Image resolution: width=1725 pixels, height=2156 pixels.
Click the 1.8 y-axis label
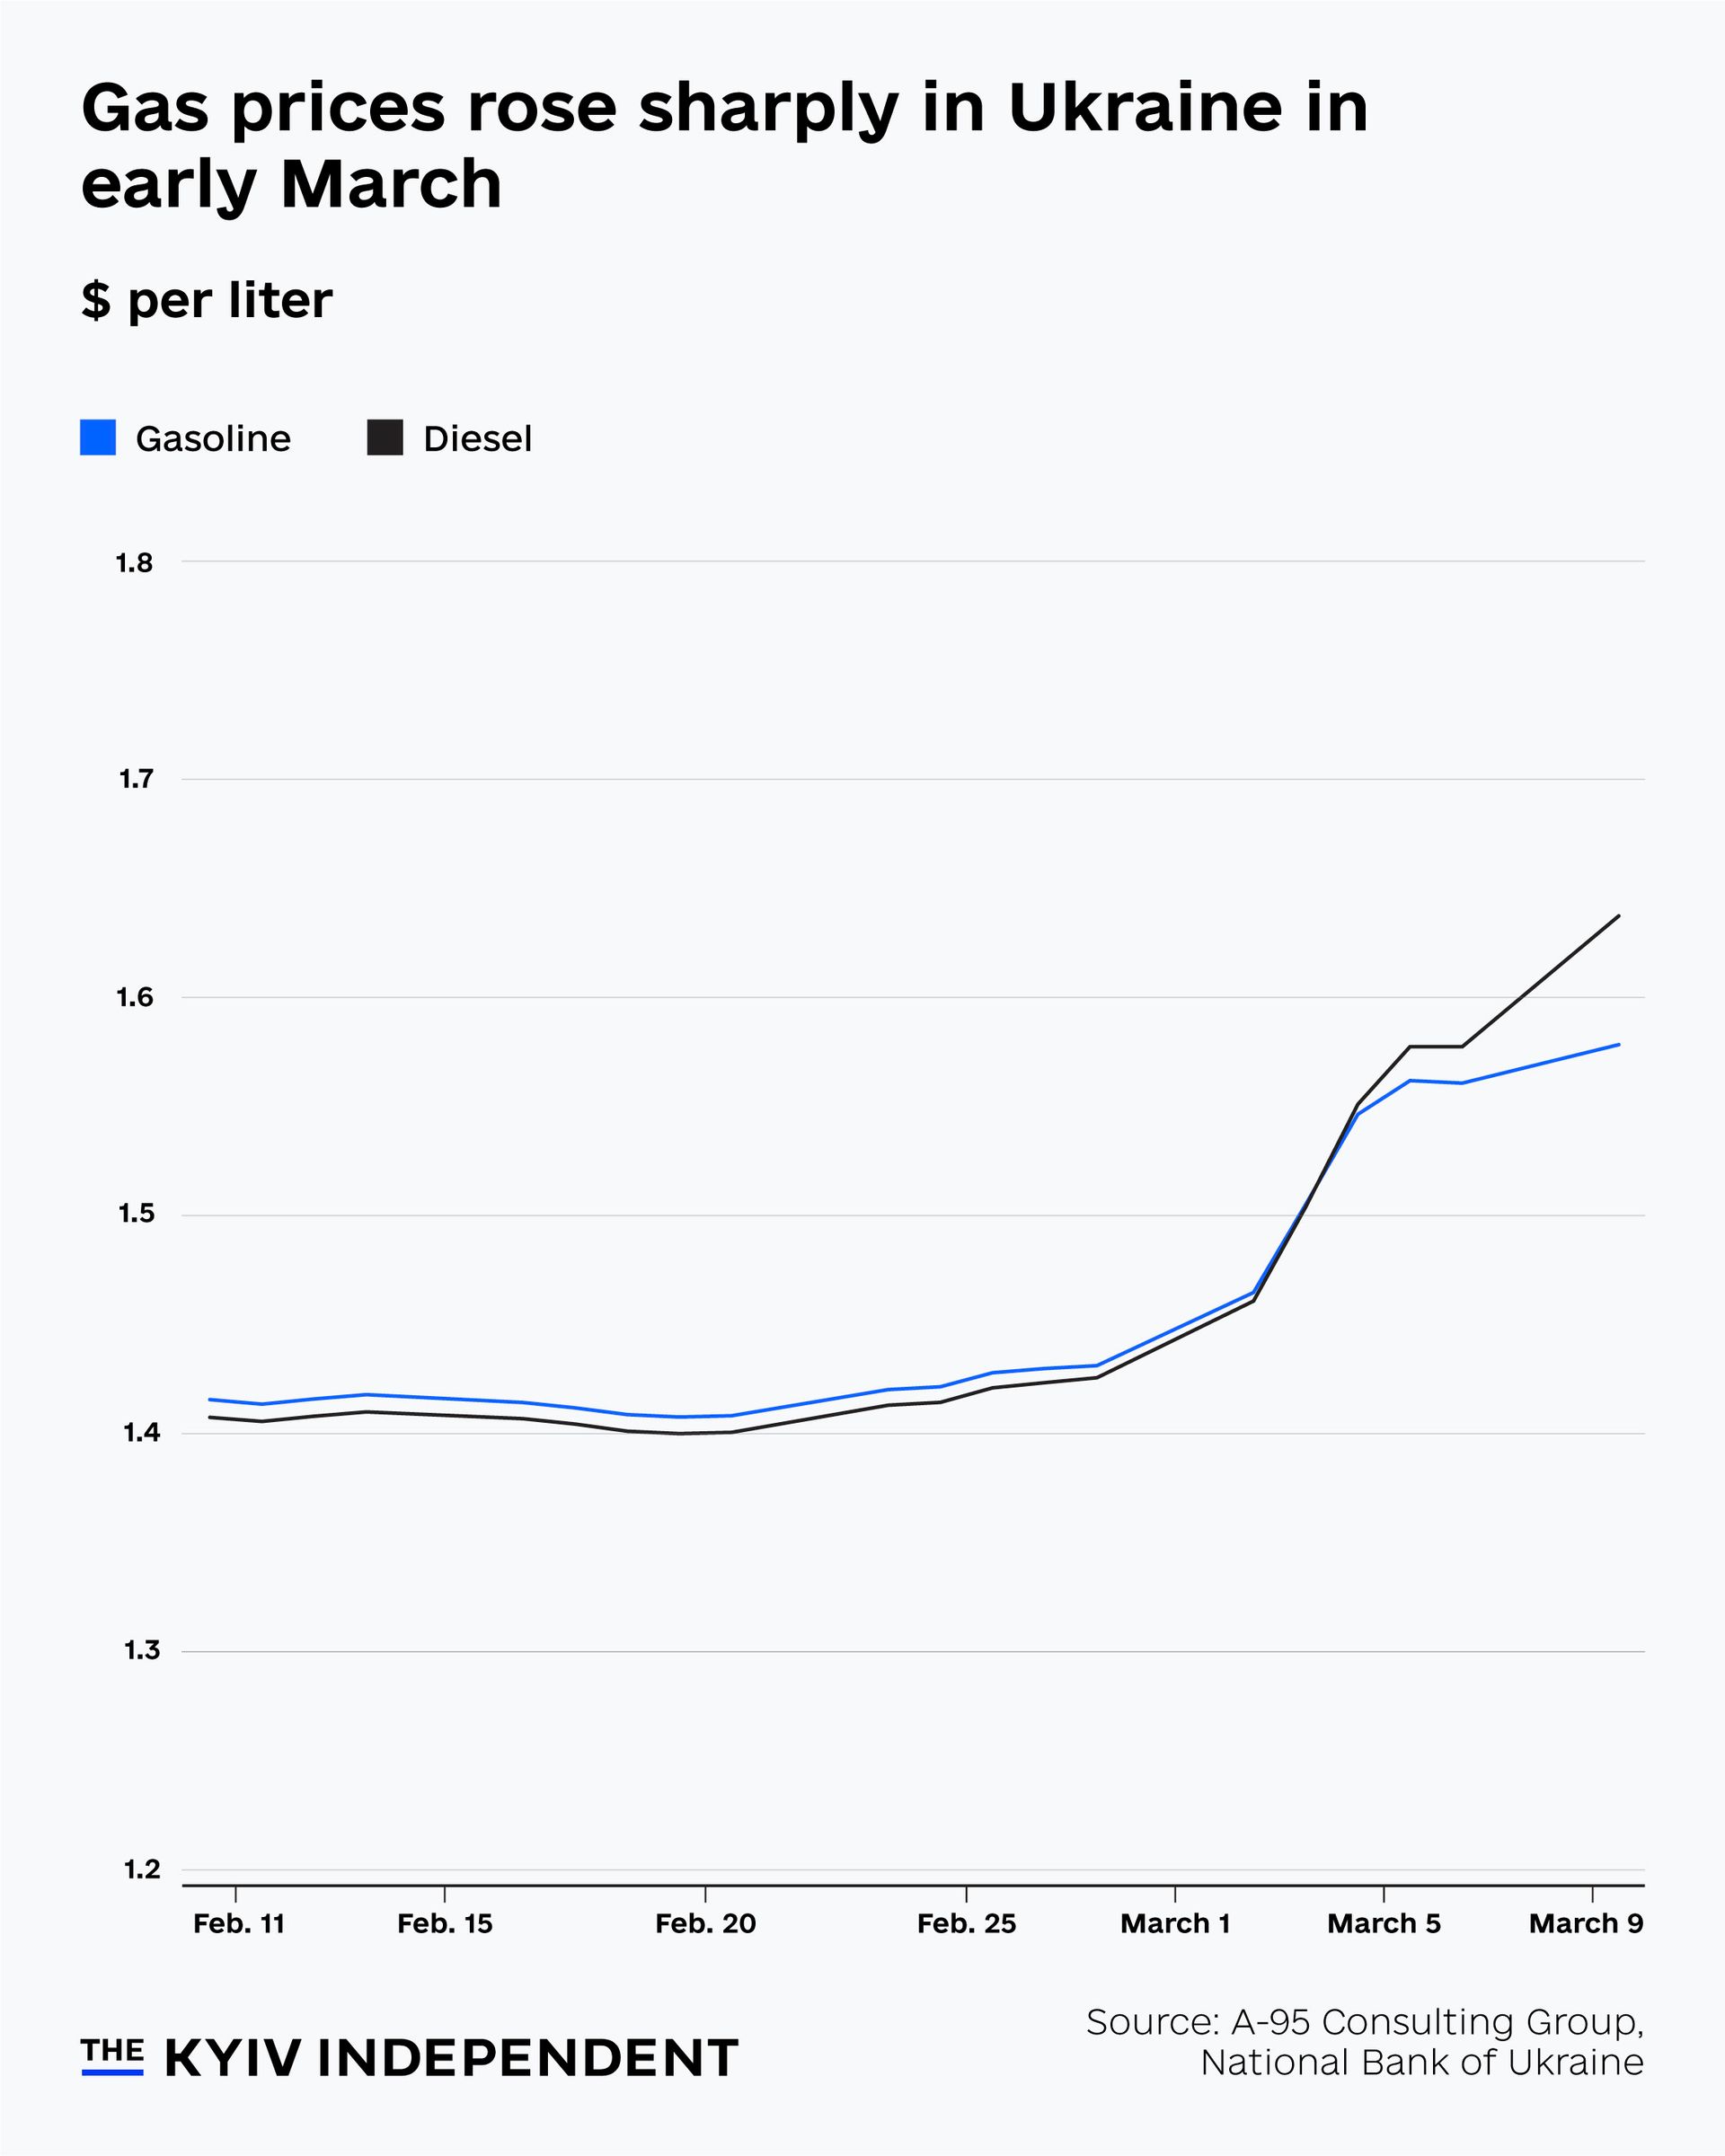click(135, 563)
